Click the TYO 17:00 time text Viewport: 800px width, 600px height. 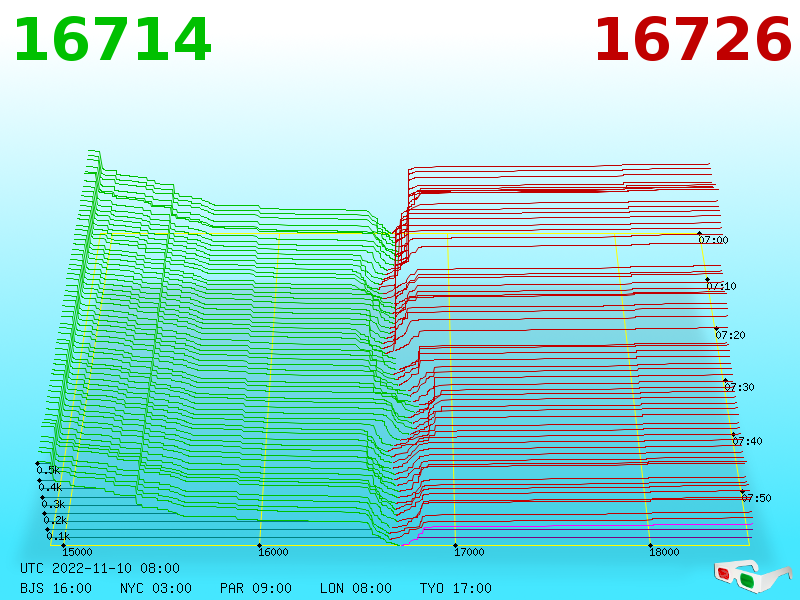point(456,588)
